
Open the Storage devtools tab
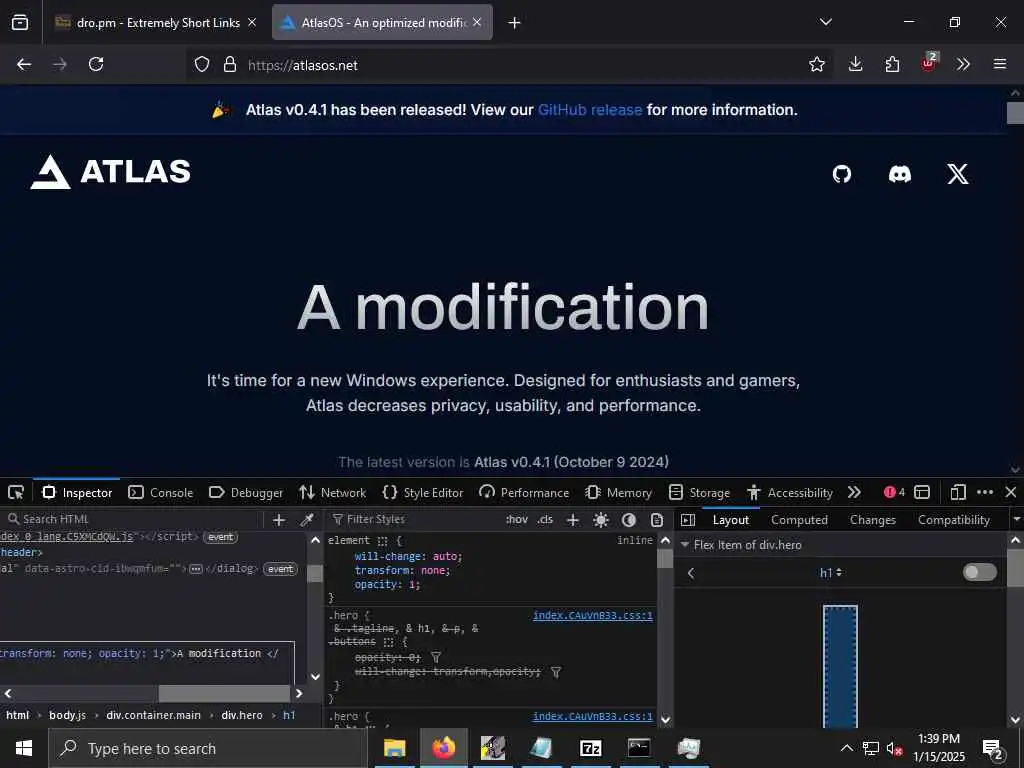coord(699,492)
